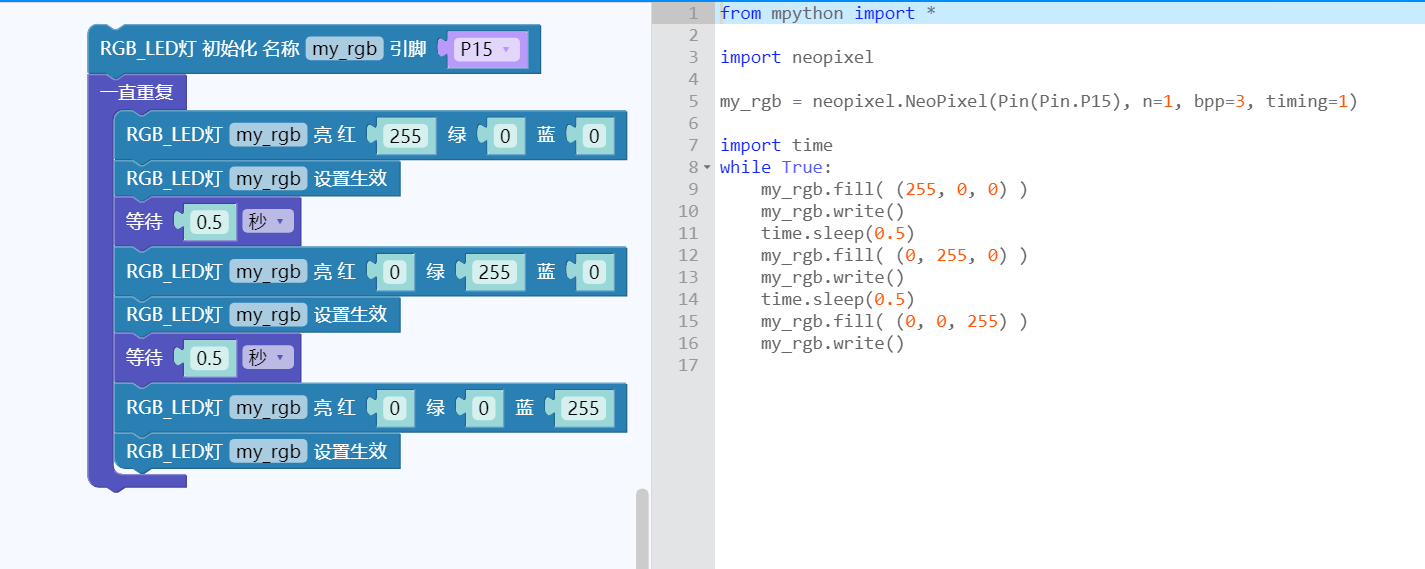The width and height of the screenshot is (1425, 569).
Task: Click the green value 255 input field
Action: tap(494, 272)
